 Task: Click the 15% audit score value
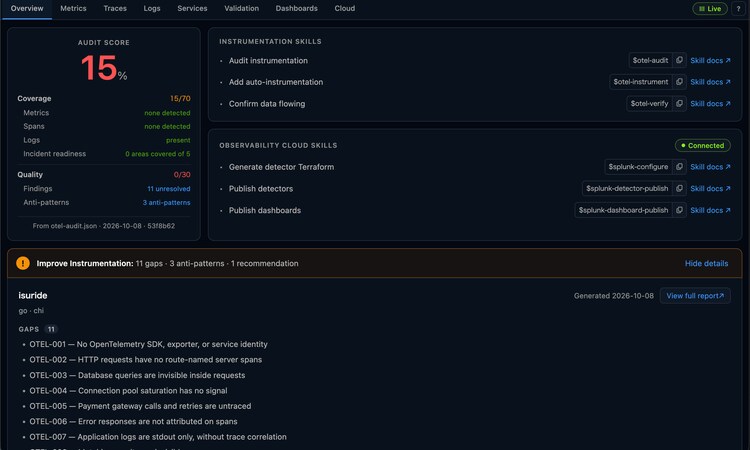coord(104,68)
